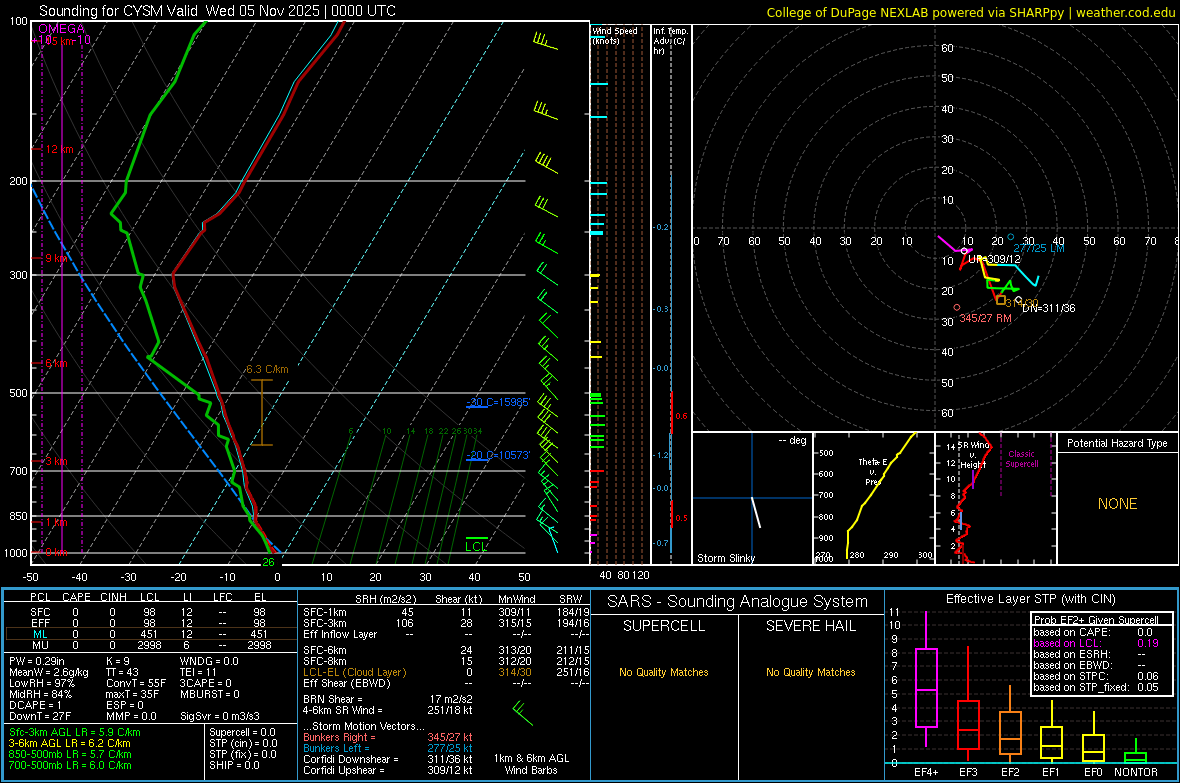Image resolution: width=1180 pixels, height=783 pixels.
Task: Click the 'UP=309/12' hodograph label
Action: pos(994,259)
